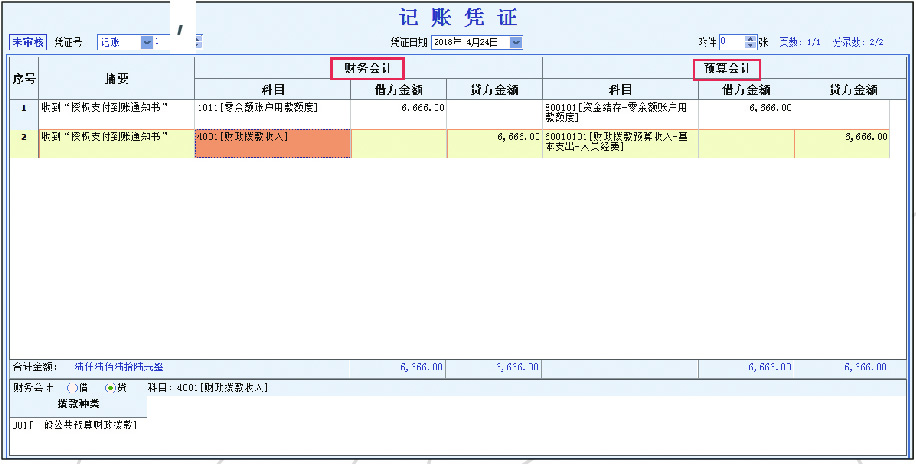Click the 未审核 status label
The image size is (916, 464).
click(28, 42)
